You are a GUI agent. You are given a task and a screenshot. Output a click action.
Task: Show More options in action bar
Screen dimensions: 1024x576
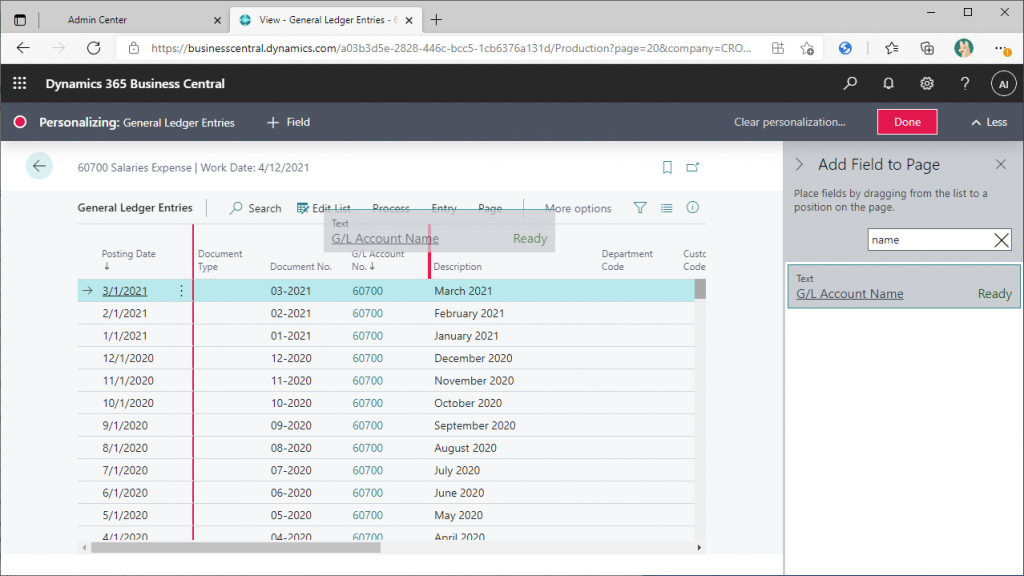(x=578, y=208)
